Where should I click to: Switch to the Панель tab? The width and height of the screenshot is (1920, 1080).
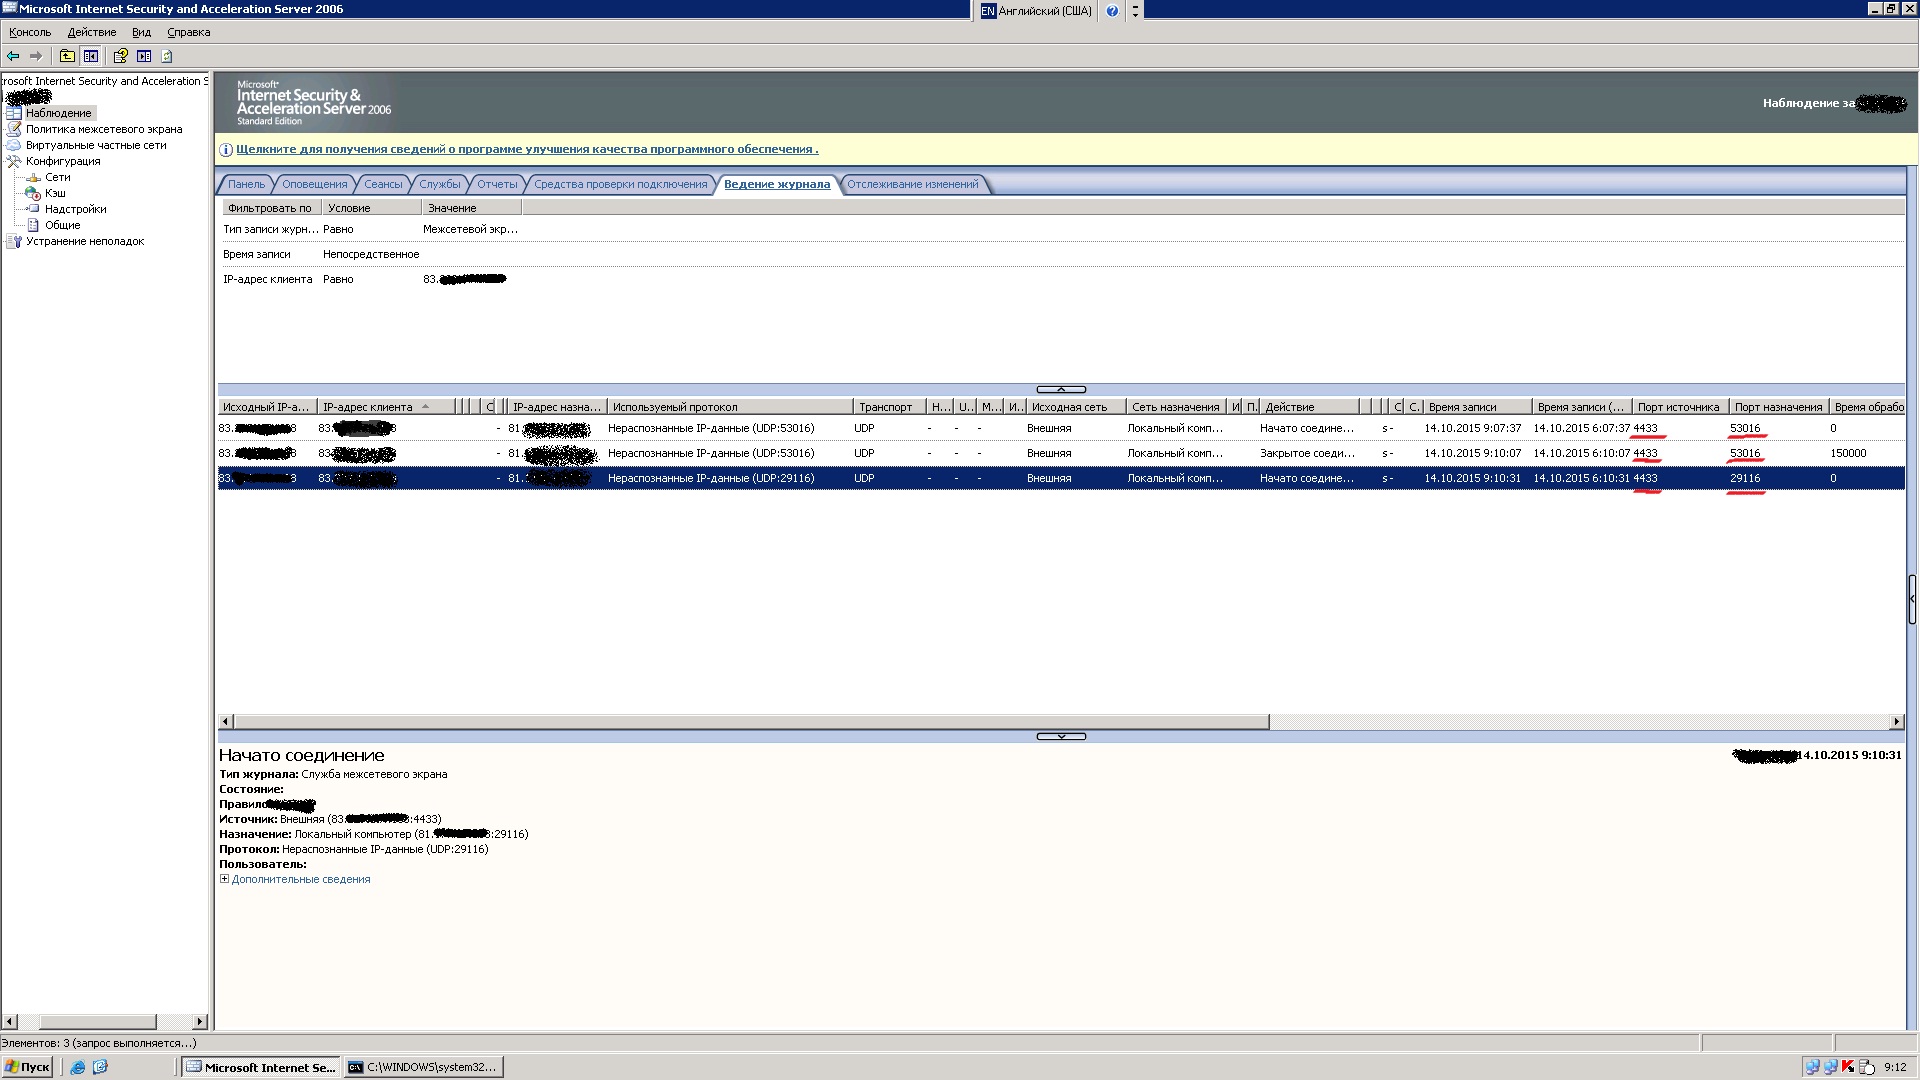[x=246, y=184]
